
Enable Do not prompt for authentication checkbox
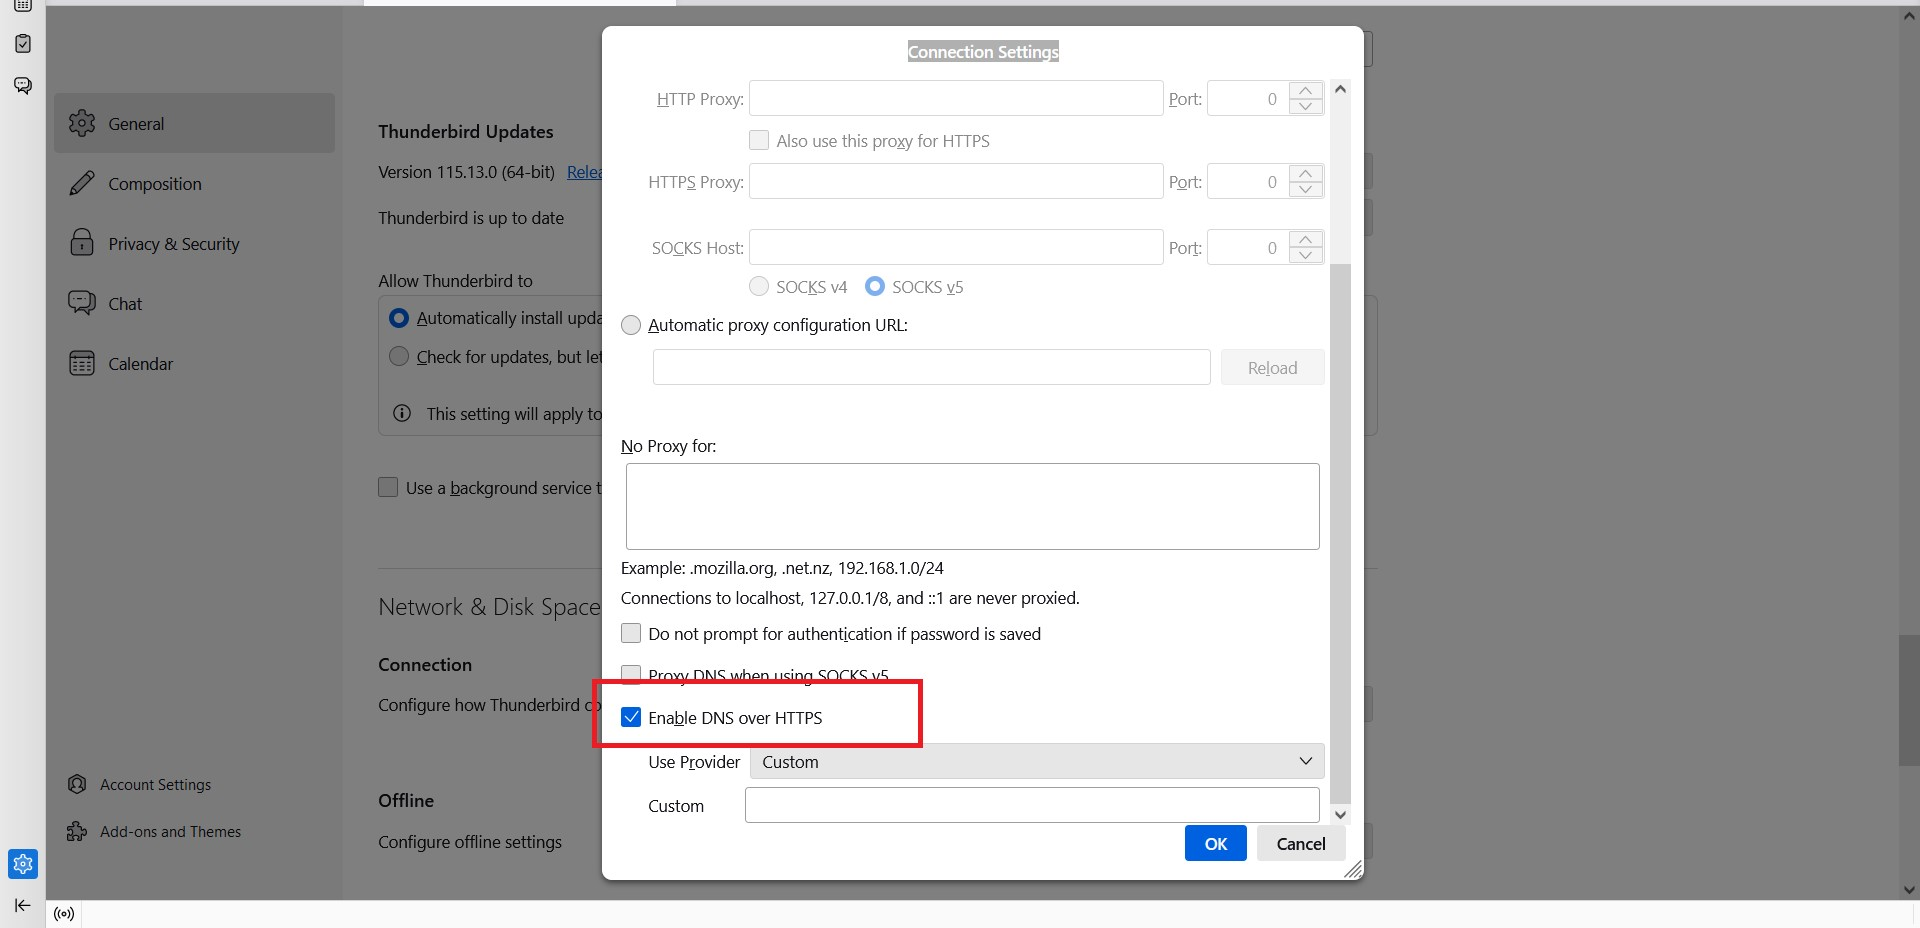631,634
